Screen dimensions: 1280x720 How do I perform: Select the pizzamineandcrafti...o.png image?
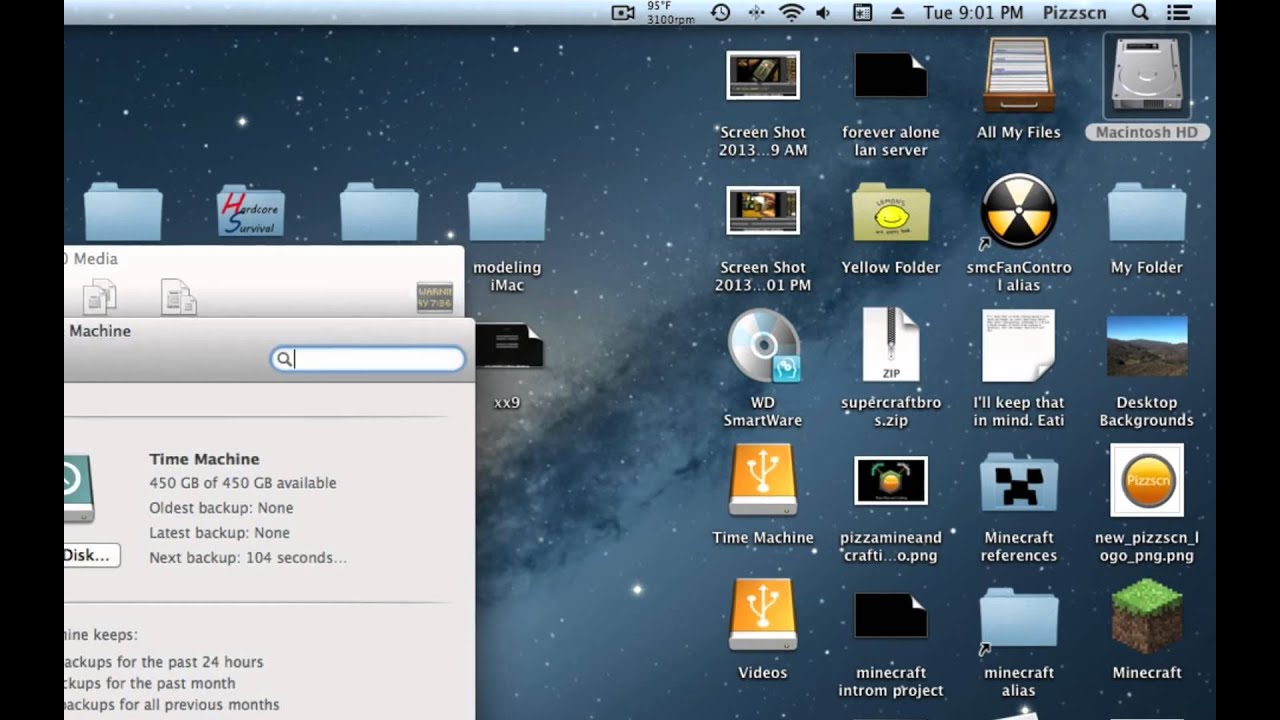(x=890, y=481)
